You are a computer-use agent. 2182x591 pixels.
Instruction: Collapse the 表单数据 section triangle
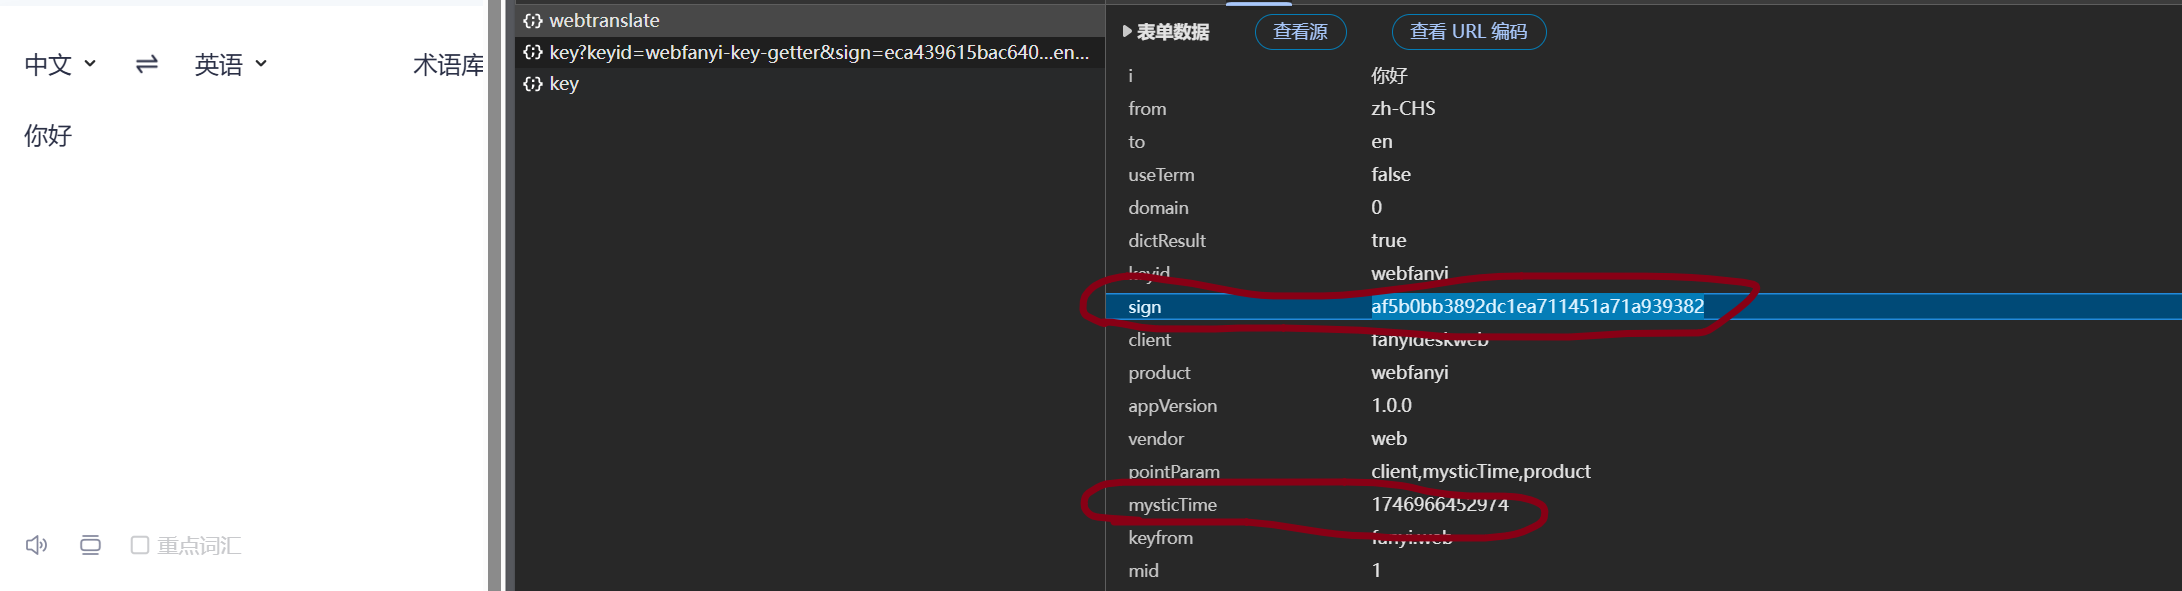[1127, 32]
